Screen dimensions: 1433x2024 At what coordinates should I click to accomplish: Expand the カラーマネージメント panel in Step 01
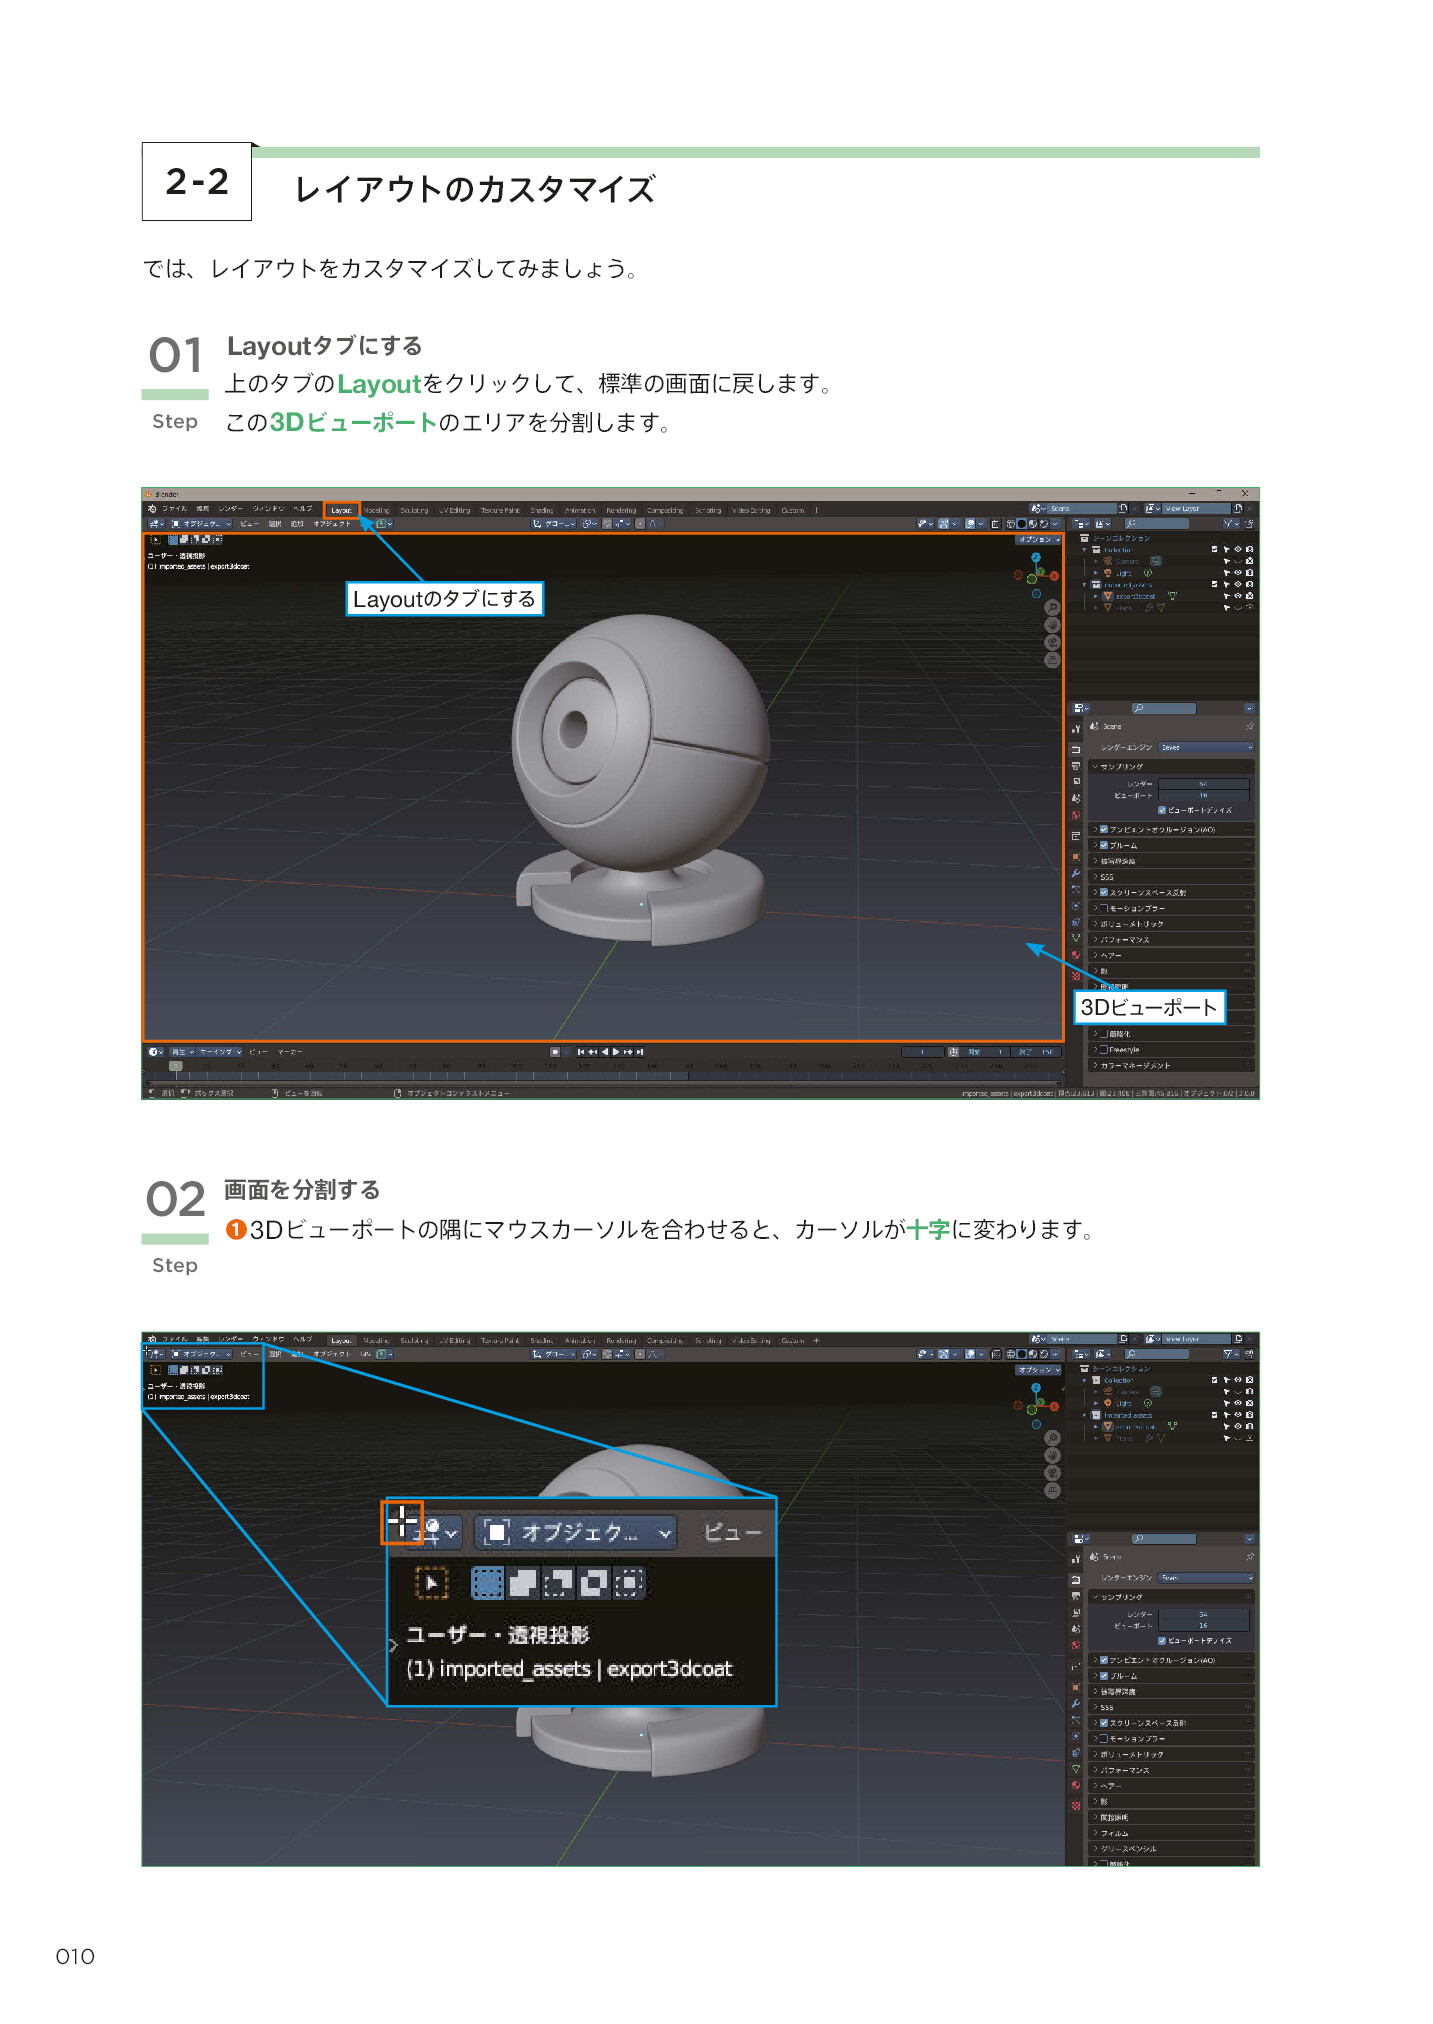tap(1171, 1065)
